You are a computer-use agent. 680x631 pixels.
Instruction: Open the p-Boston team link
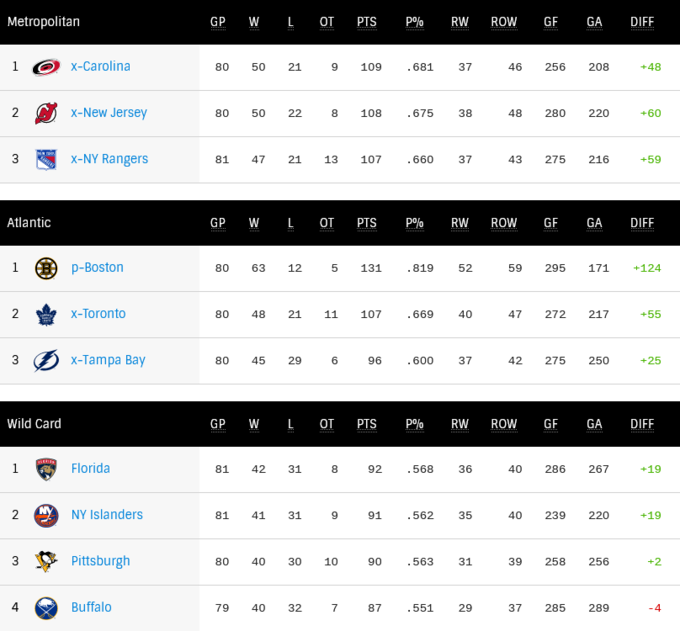[97, 268]
